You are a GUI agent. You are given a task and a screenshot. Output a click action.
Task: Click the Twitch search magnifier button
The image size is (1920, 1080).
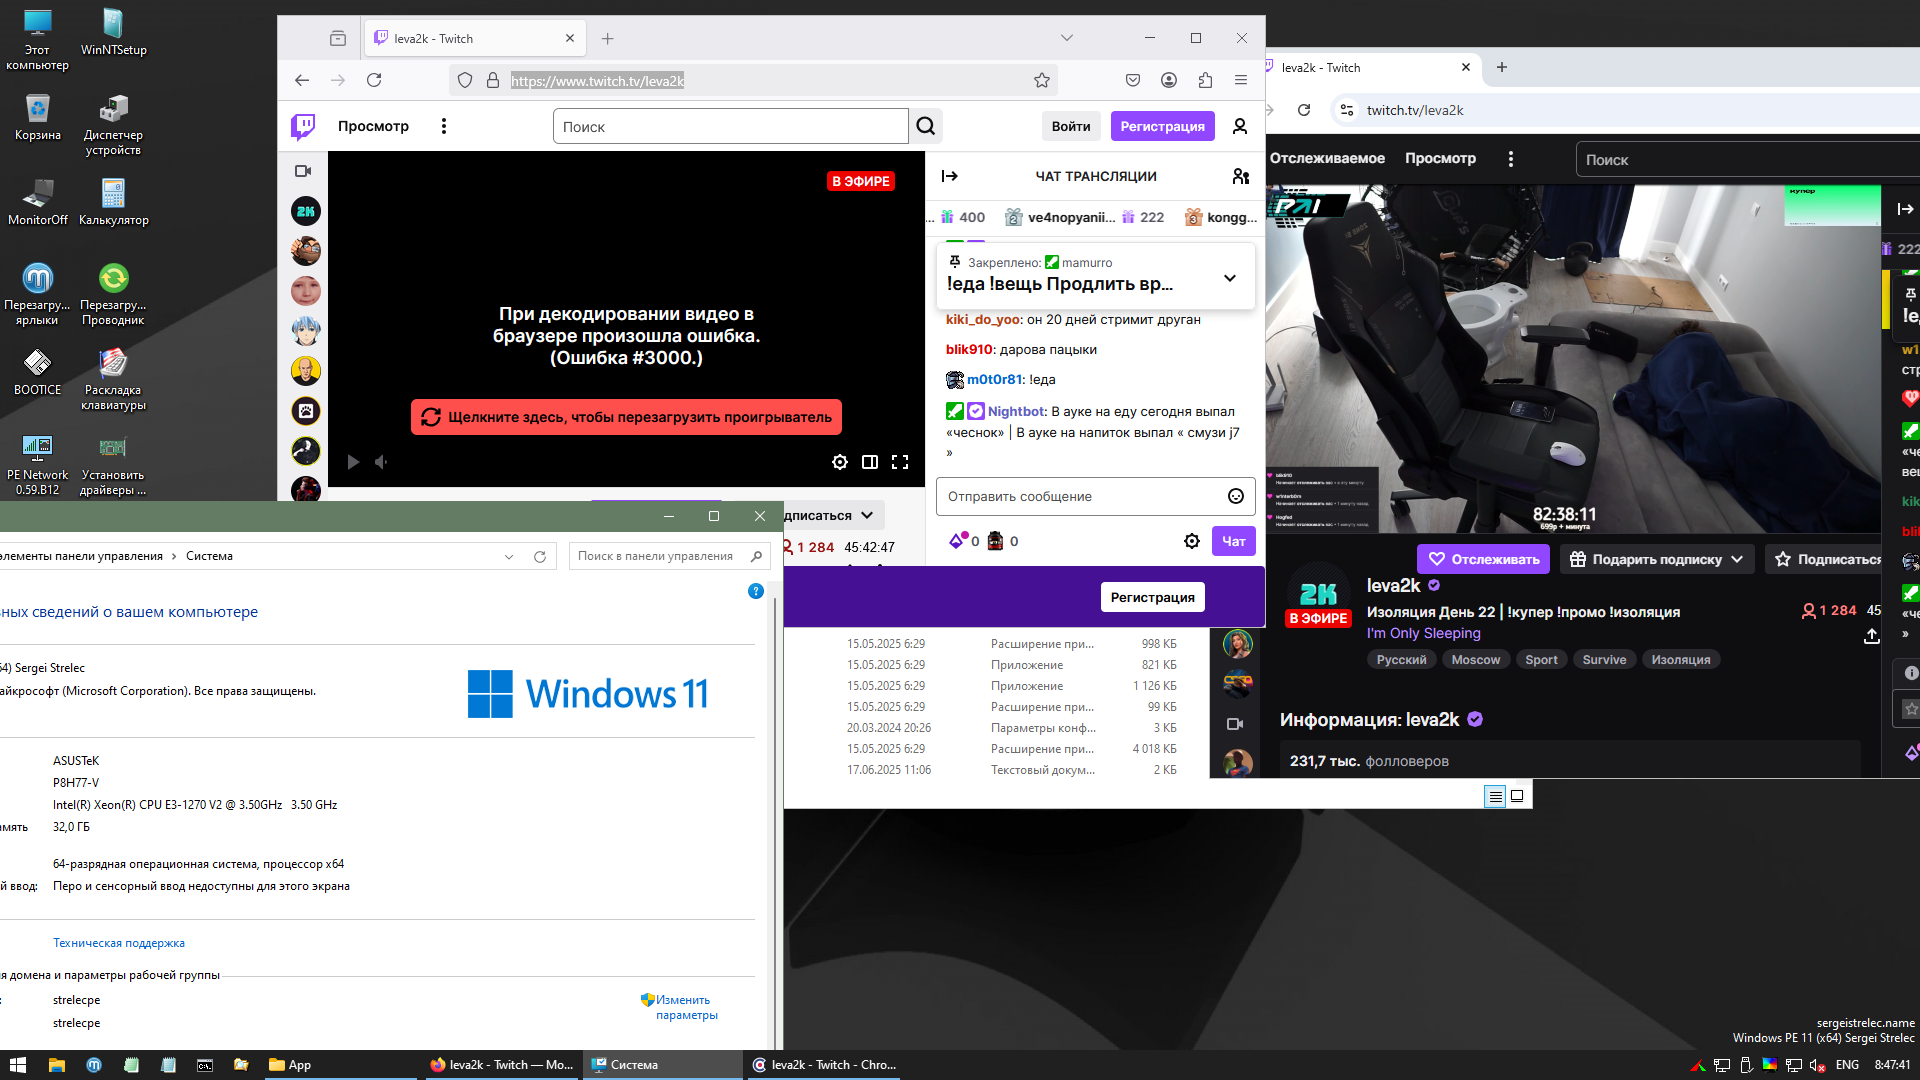point(926,126)
